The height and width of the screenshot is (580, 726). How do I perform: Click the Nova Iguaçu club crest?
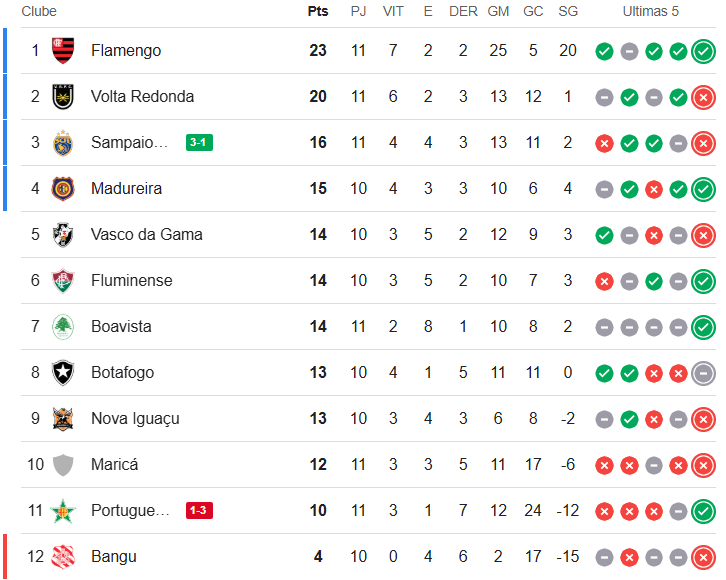(x=63, y=418)
